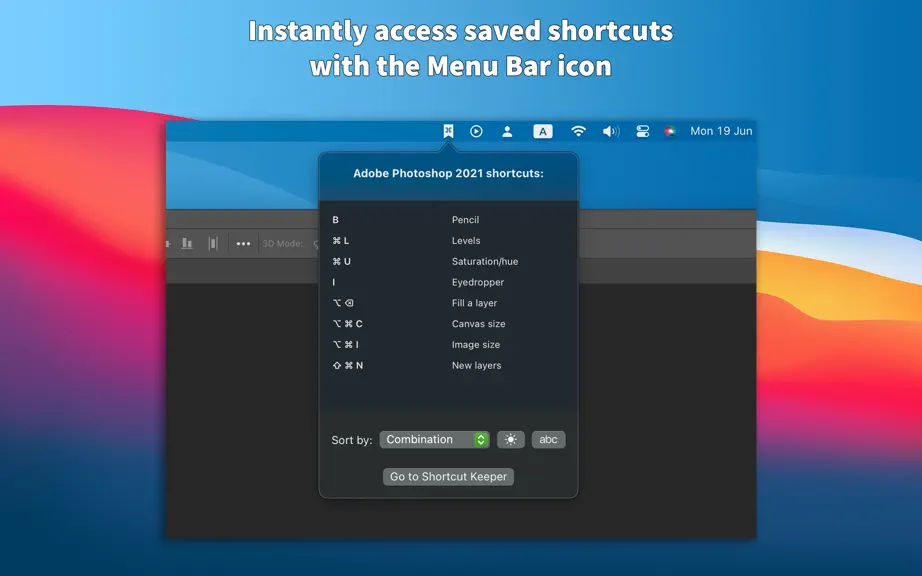Click the Adobe Photoshop 2021 shortcuts heading
The image size is (922, 576).
[448, 173]
